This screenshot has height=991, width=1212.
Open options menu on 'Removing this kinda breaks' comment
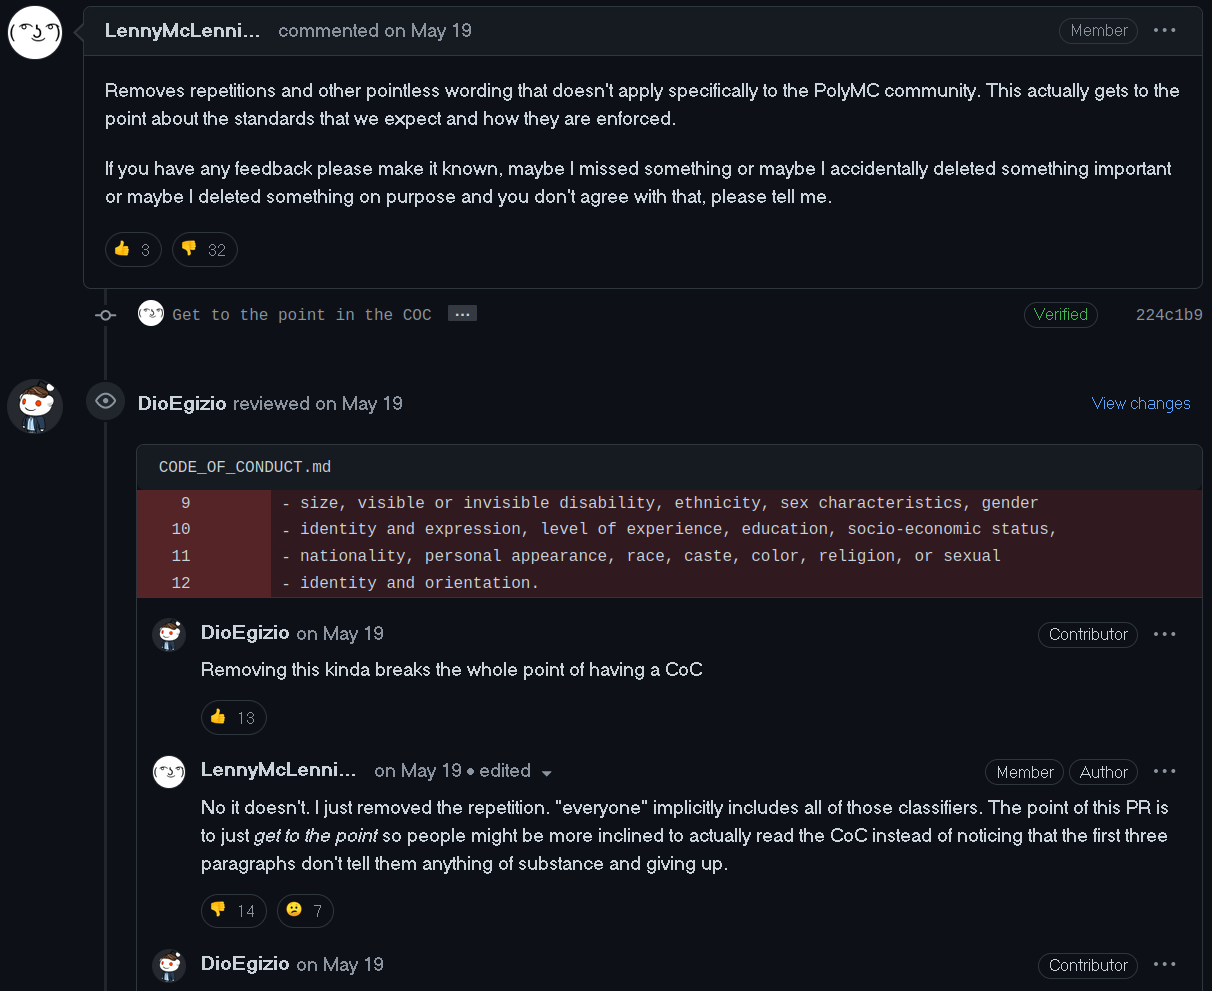pos(1164,634)
